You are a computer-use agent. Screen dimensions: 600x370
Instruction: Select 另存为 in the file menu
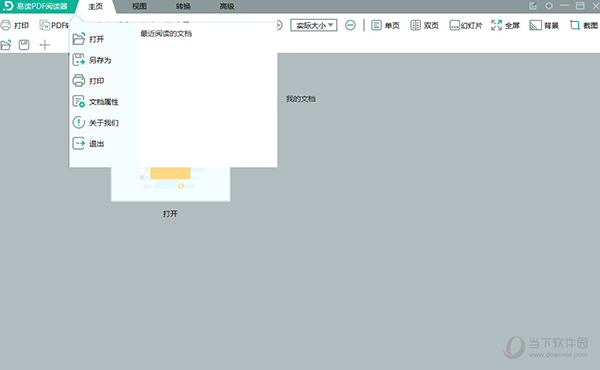(100, 60)
